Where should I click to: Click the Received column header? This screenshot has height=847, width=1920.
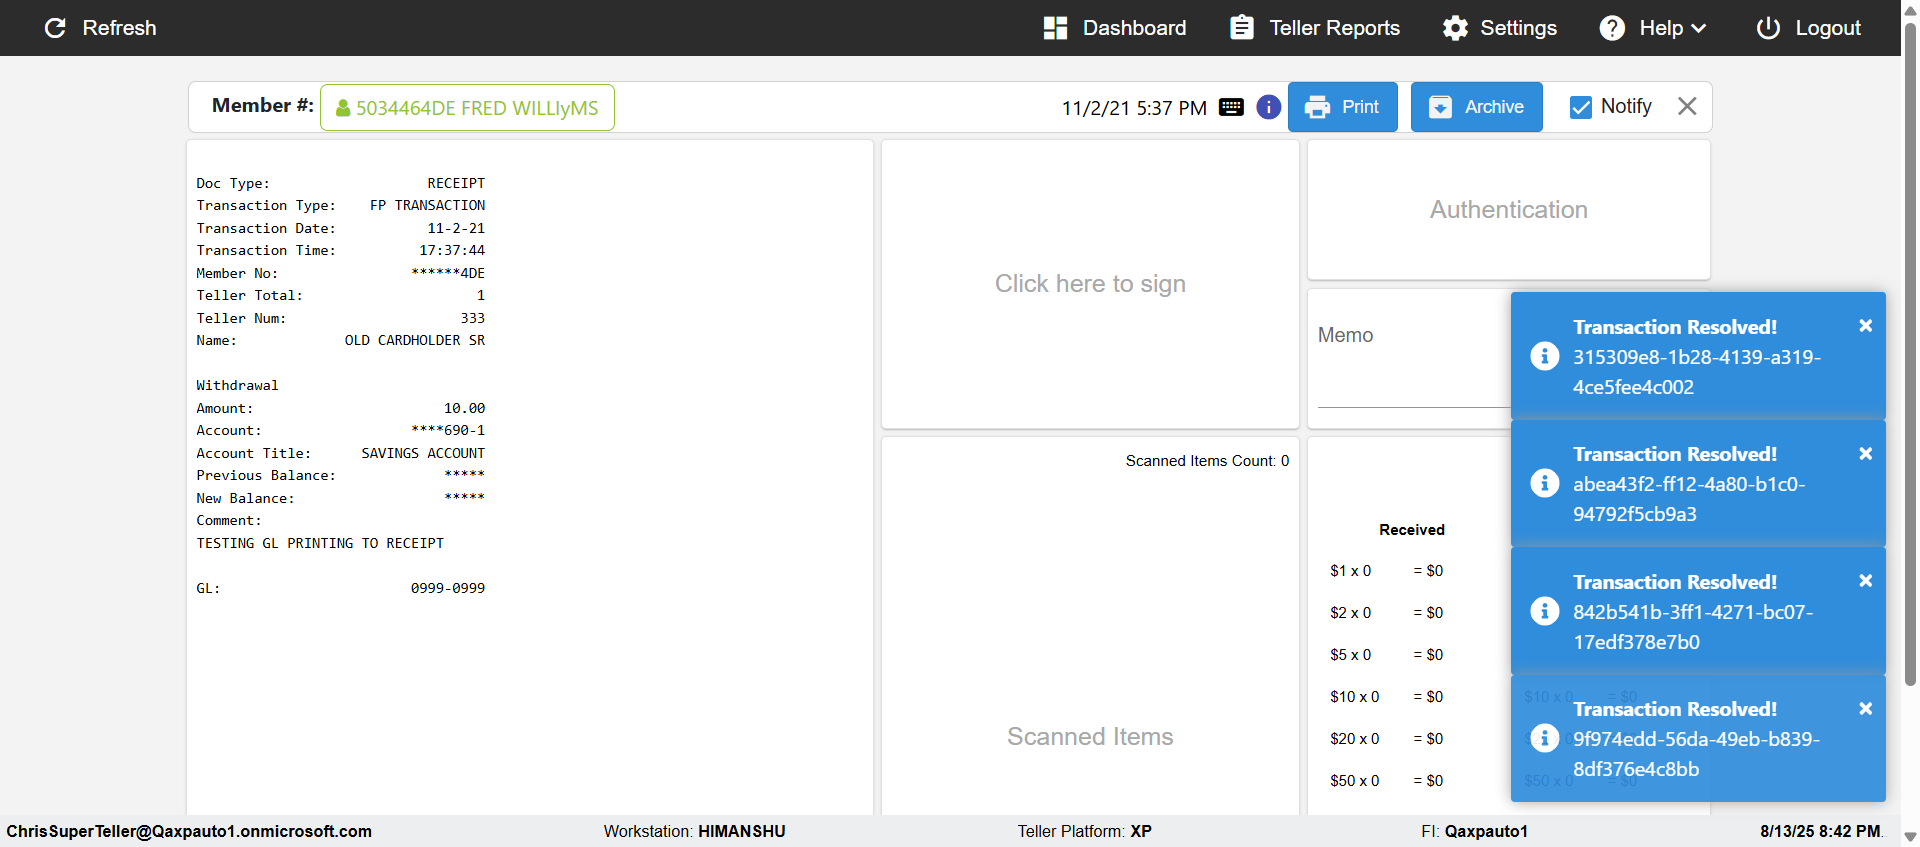coord(1412,530)
